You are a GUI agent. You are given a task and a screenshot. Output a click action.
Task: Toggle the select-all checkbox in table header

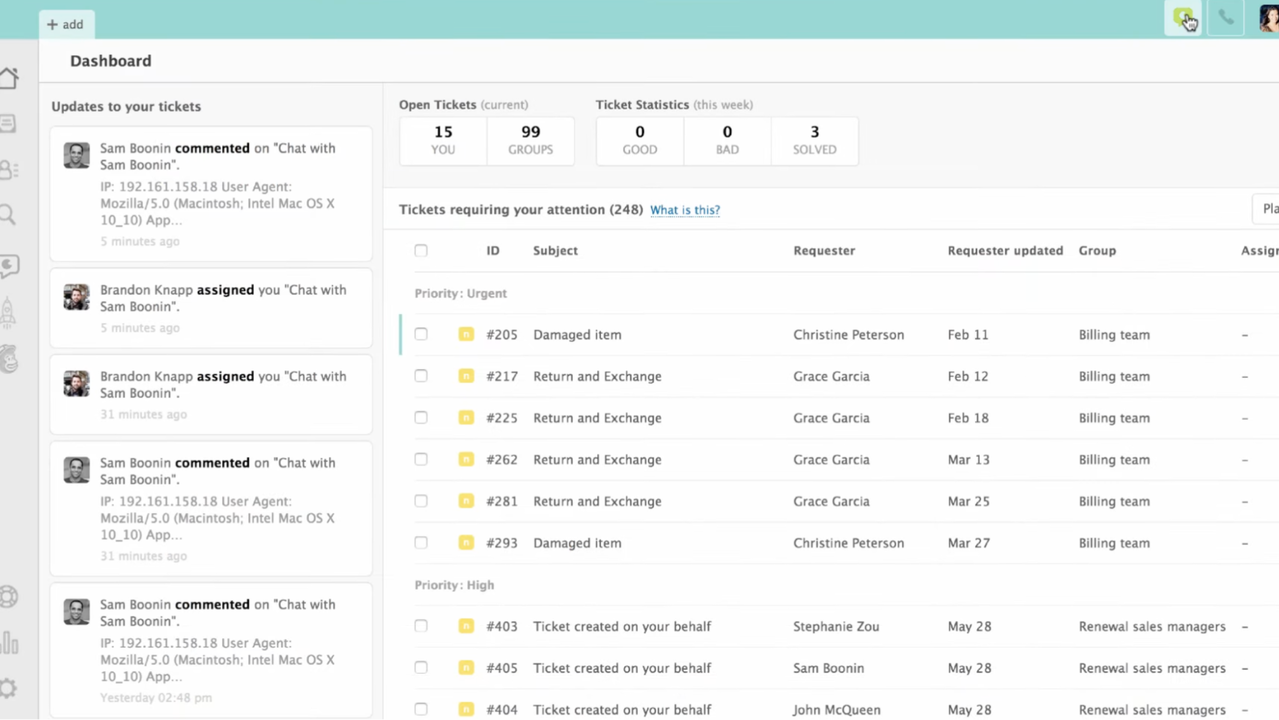point(421,251)
